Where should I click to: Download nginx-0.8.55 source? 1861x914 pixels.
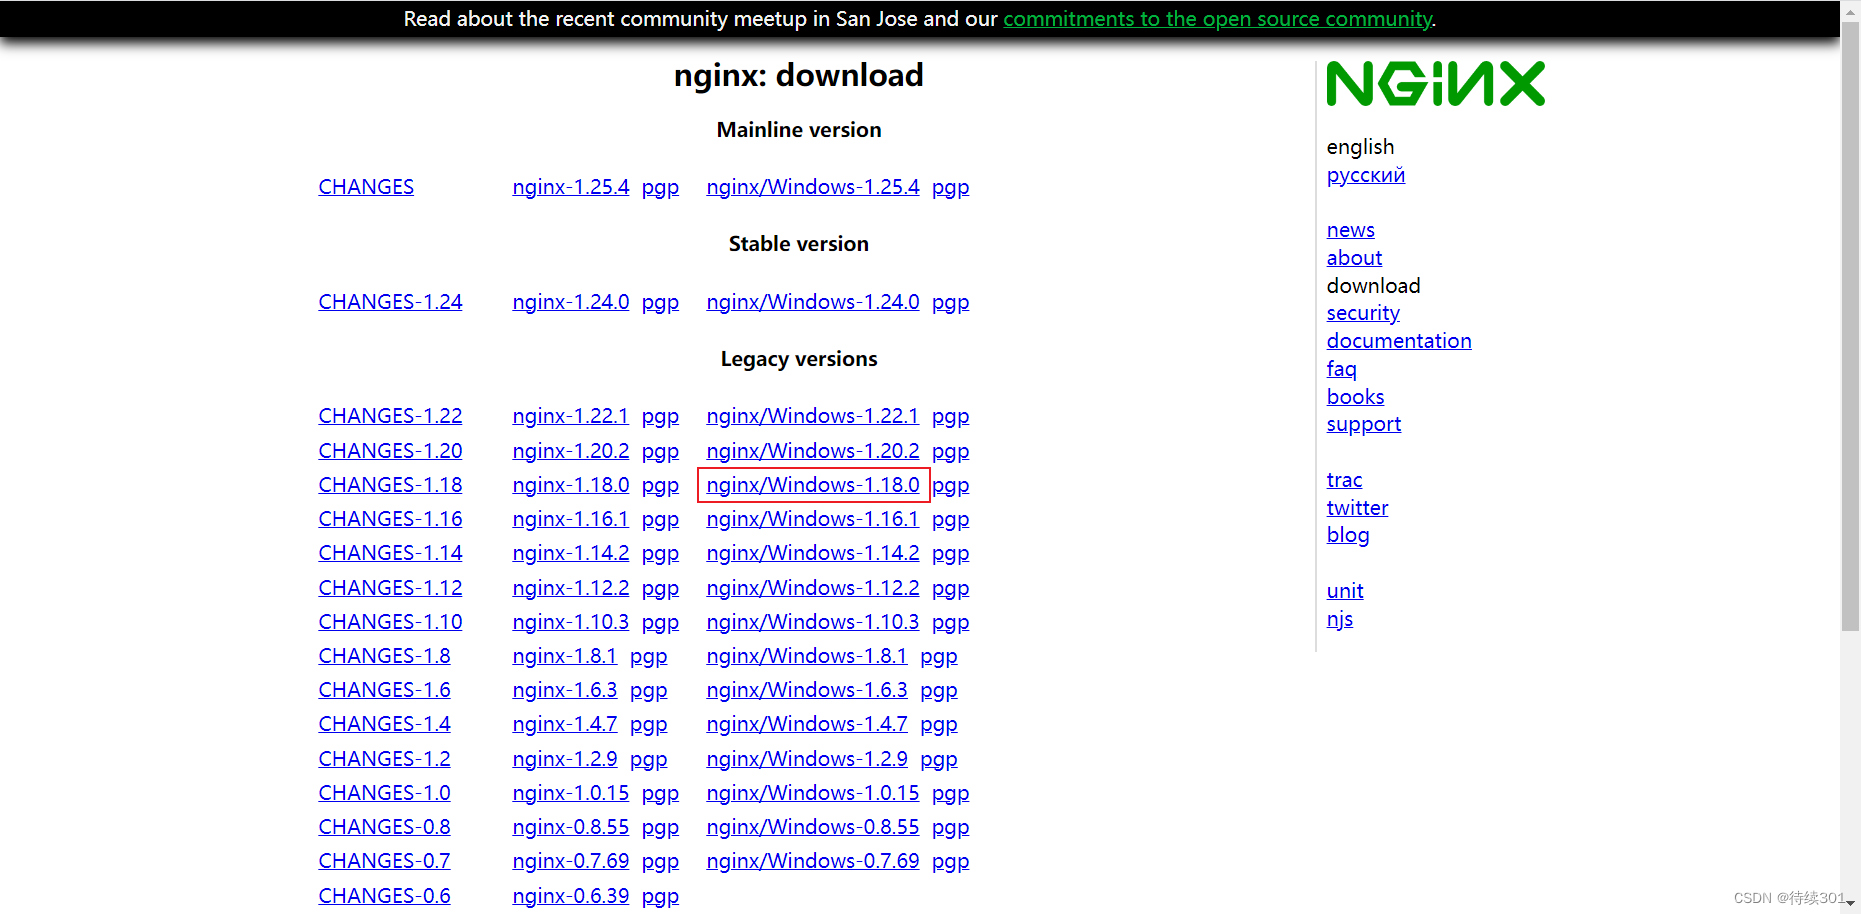[x=571, y=827]
